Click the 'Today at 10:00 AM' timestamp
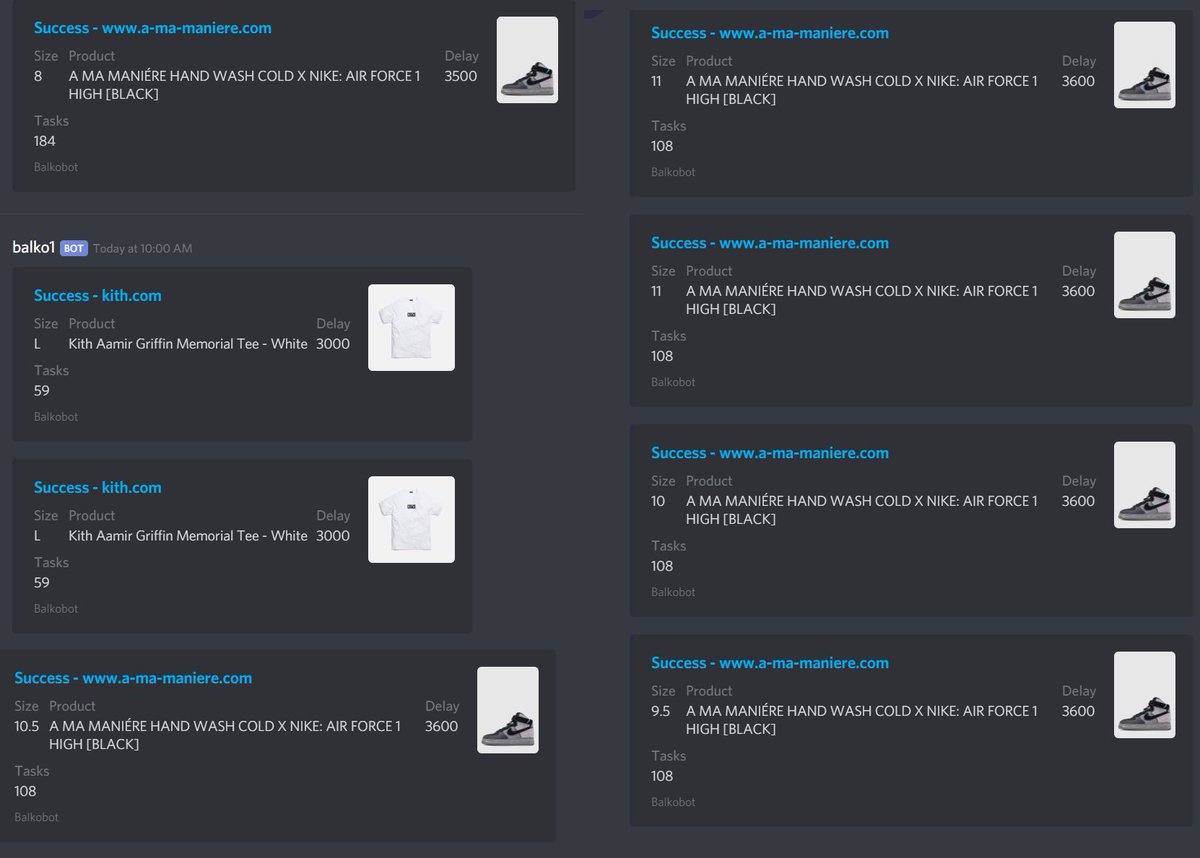The height and width of the screenshot is (858, 1200). tap(143, 249)
